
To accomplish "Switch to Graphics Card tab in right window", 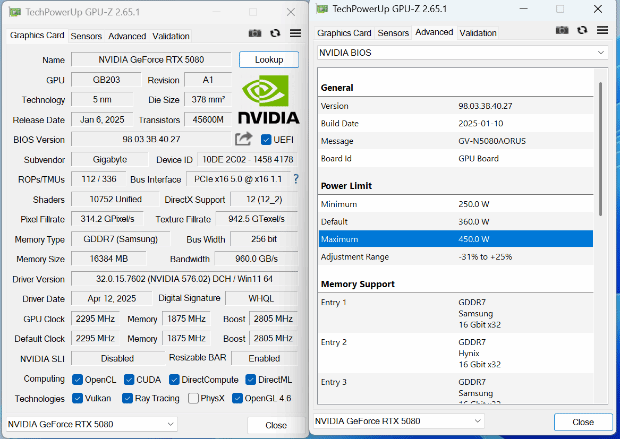I will click(x=344, y=33).
